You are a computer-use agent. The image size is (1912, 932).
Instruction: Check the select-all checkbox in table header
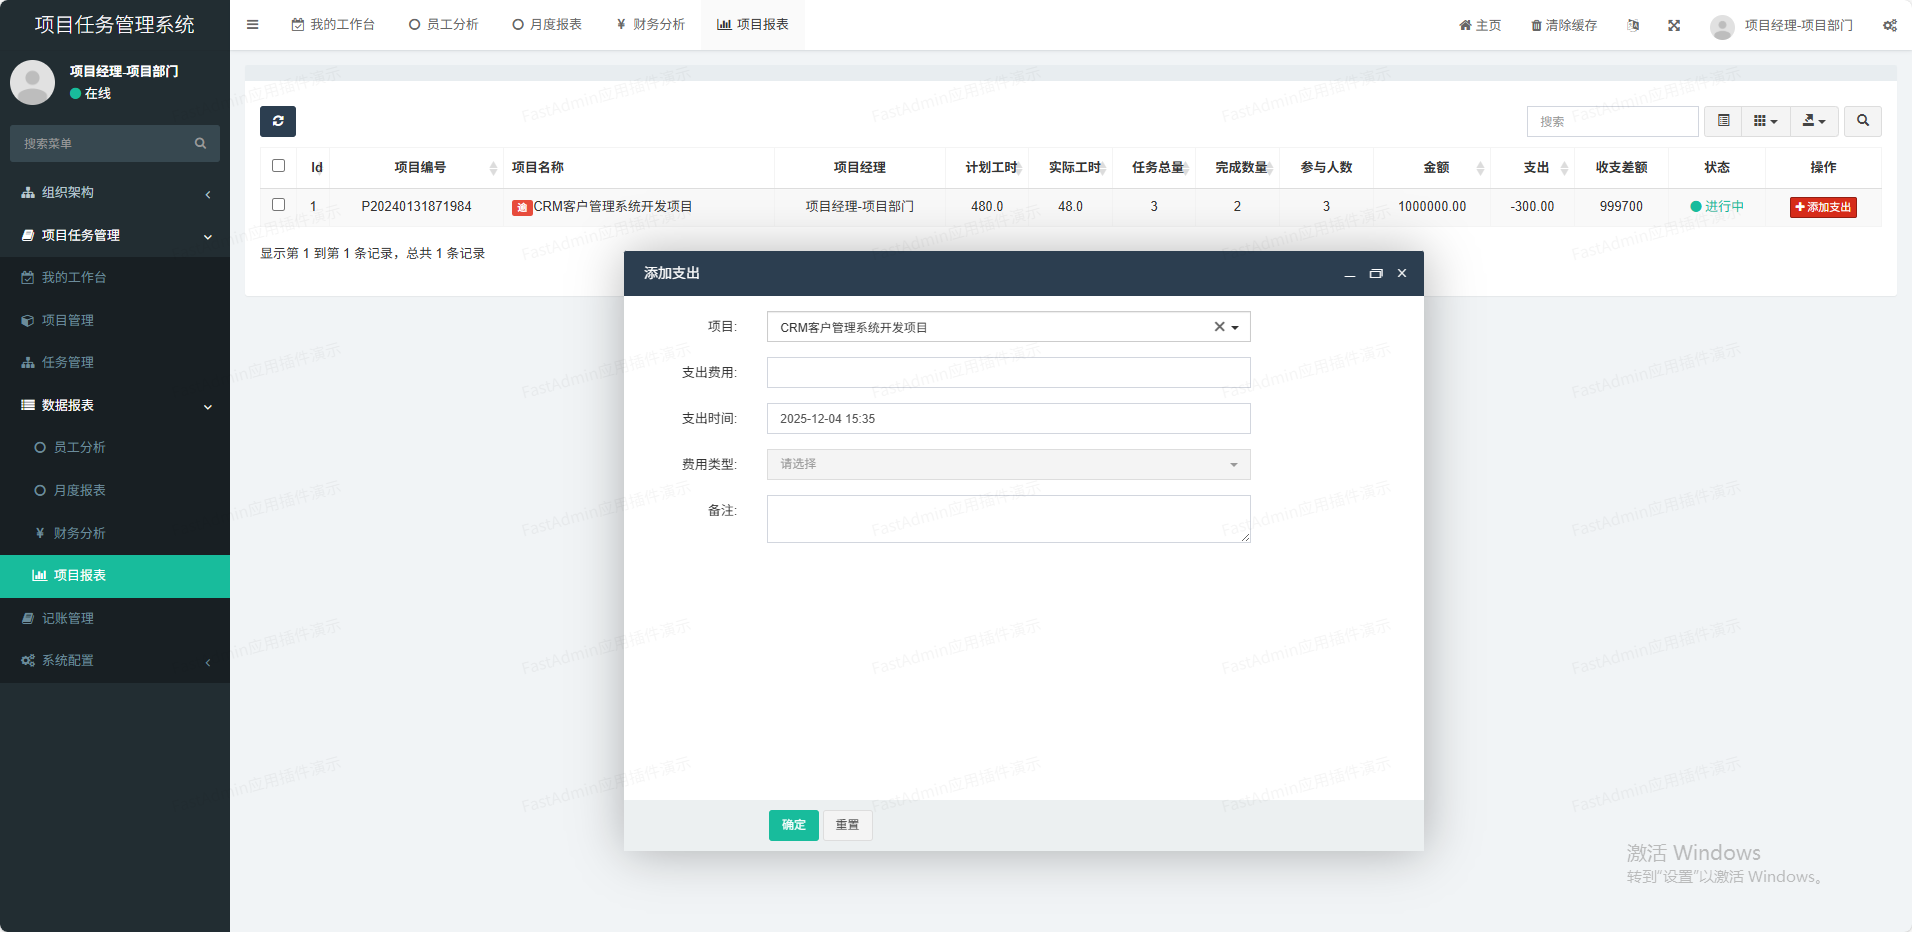click(x=278, y=166)
